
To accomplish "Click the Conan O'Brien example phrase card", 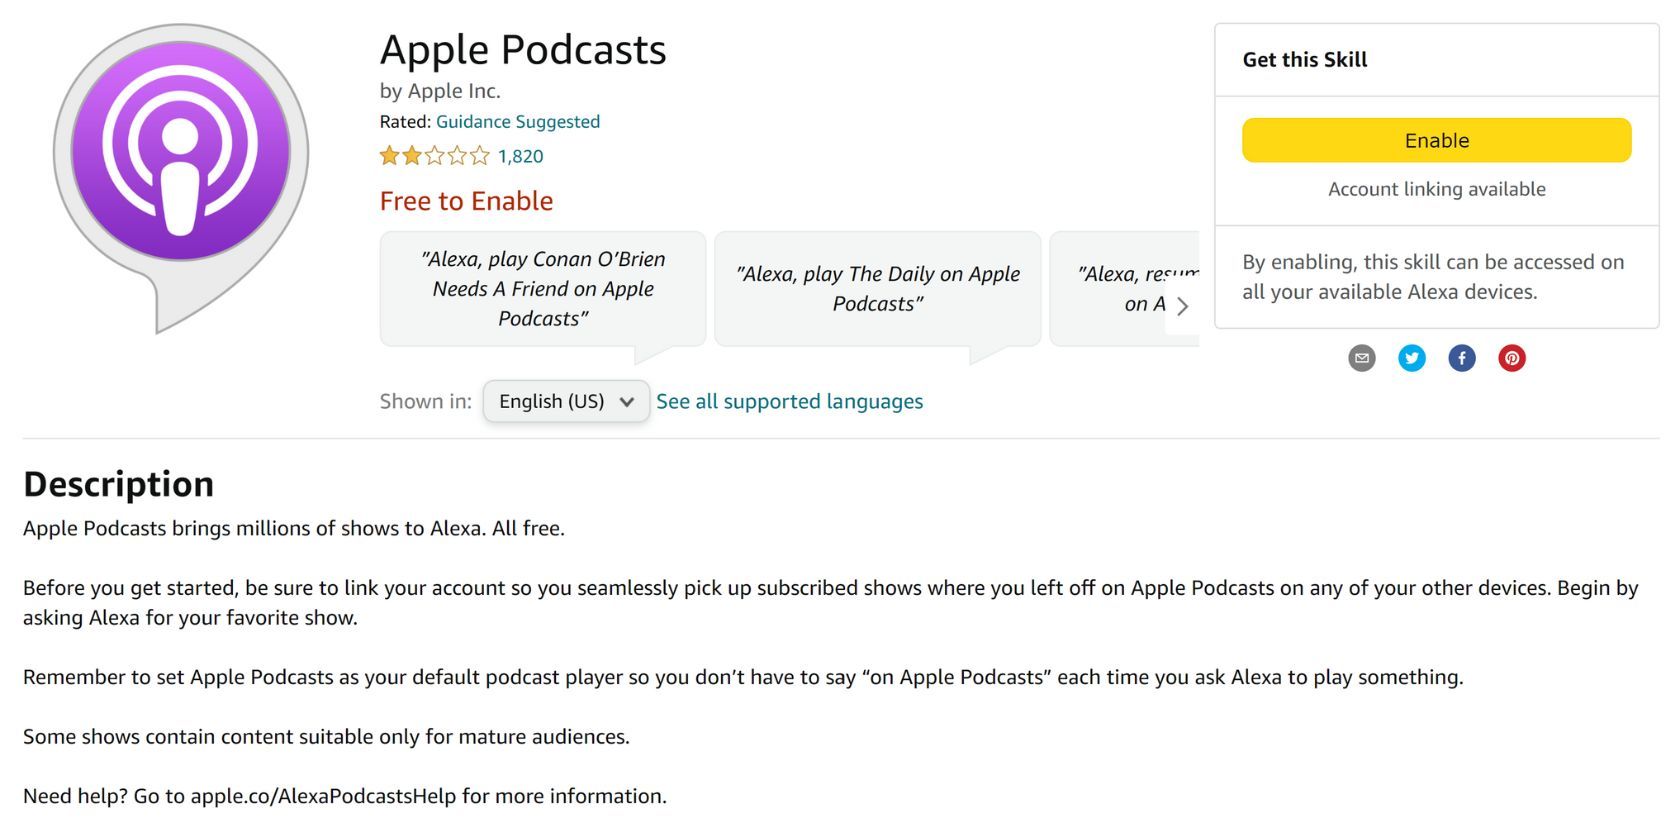I will (542, 289).
